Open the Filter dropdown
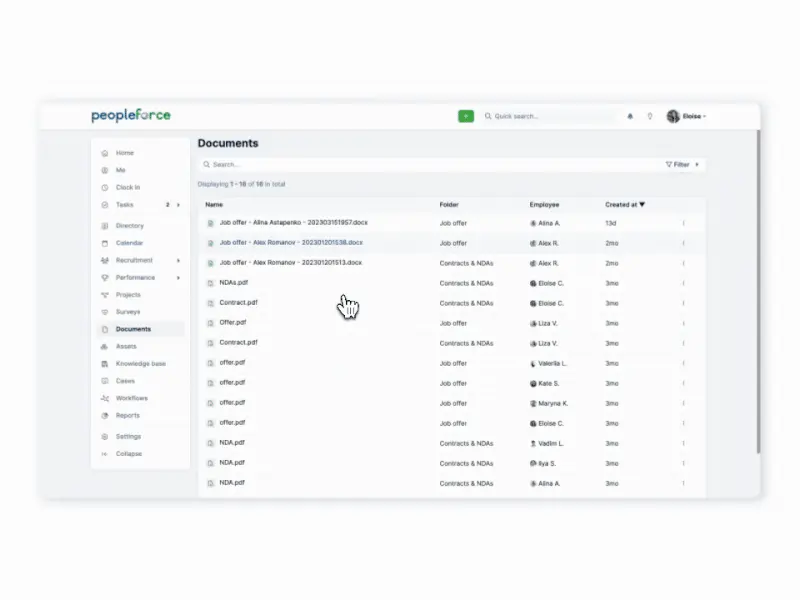Screen dimensions: 800x600 682,165
